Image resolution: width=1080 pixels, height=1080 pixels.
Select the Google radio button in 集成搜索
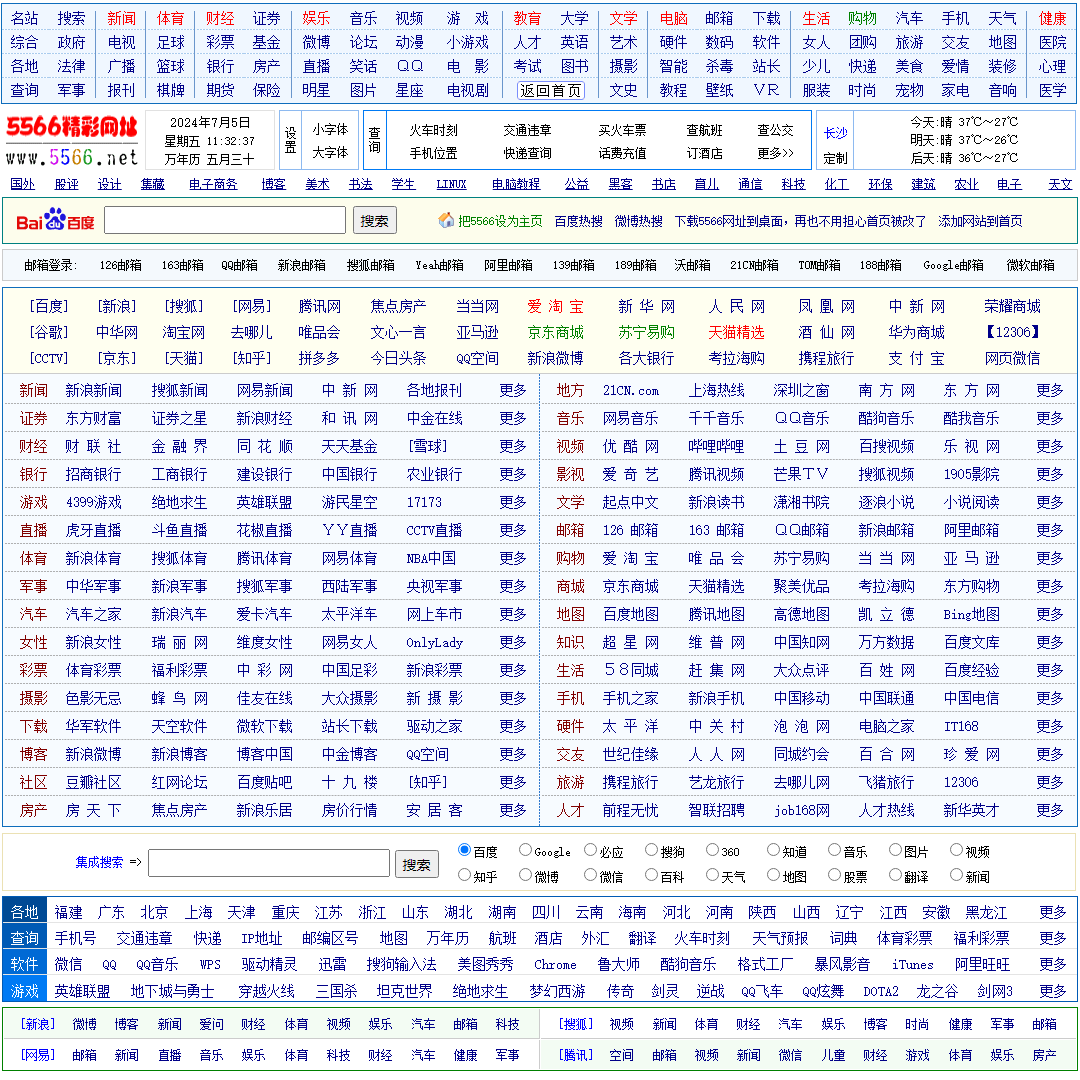[x=526, y=851]
